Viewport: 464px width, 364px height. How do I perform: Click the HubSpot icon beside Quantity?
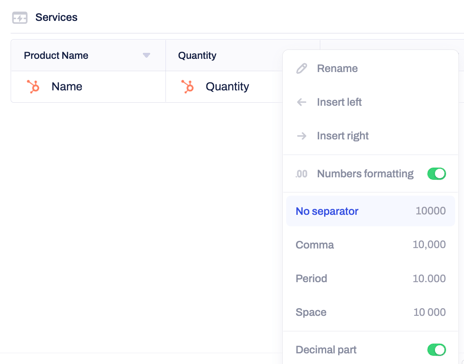point(187,87)
